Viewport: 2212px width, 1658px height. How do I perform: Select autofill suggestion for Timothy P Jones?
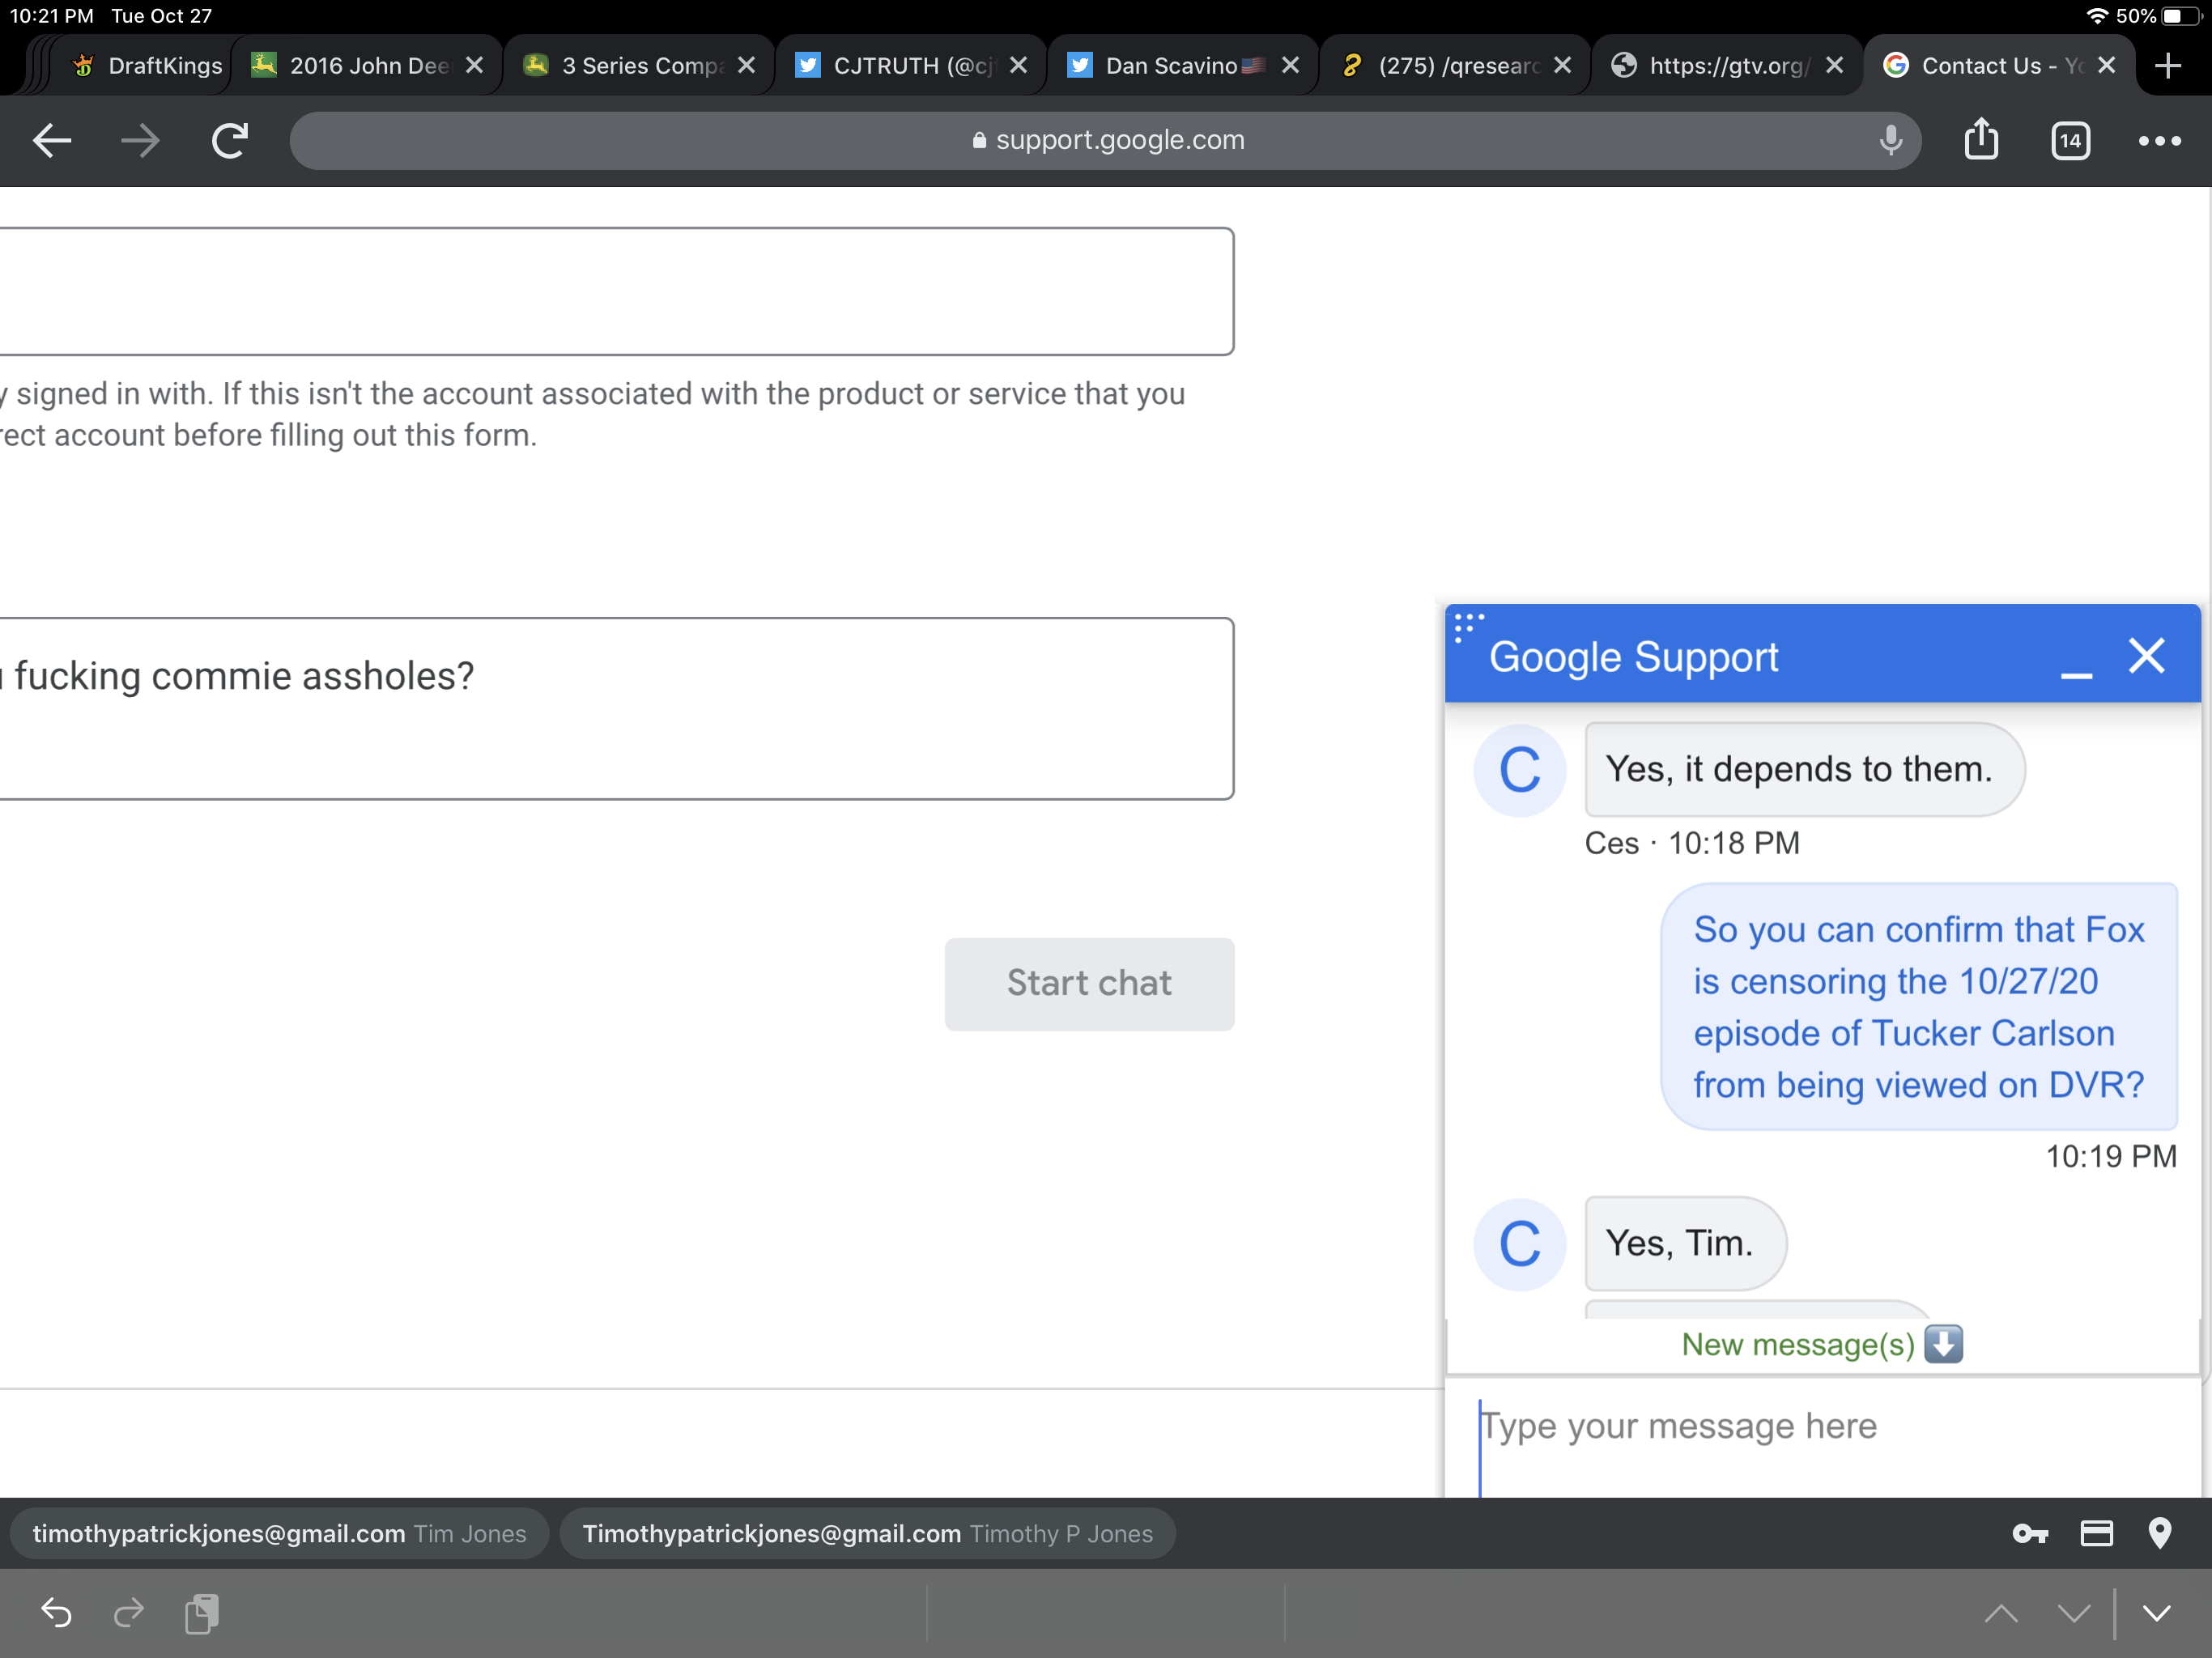(x=867, y=1533)
